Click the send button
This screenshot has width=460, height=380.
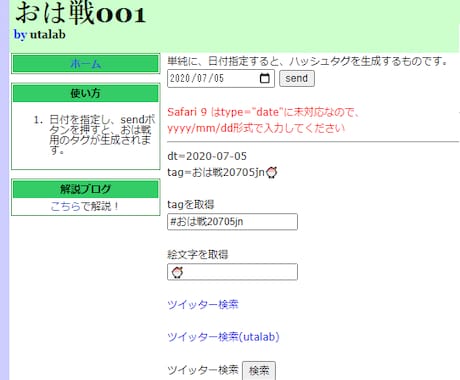tap(297, 79)
